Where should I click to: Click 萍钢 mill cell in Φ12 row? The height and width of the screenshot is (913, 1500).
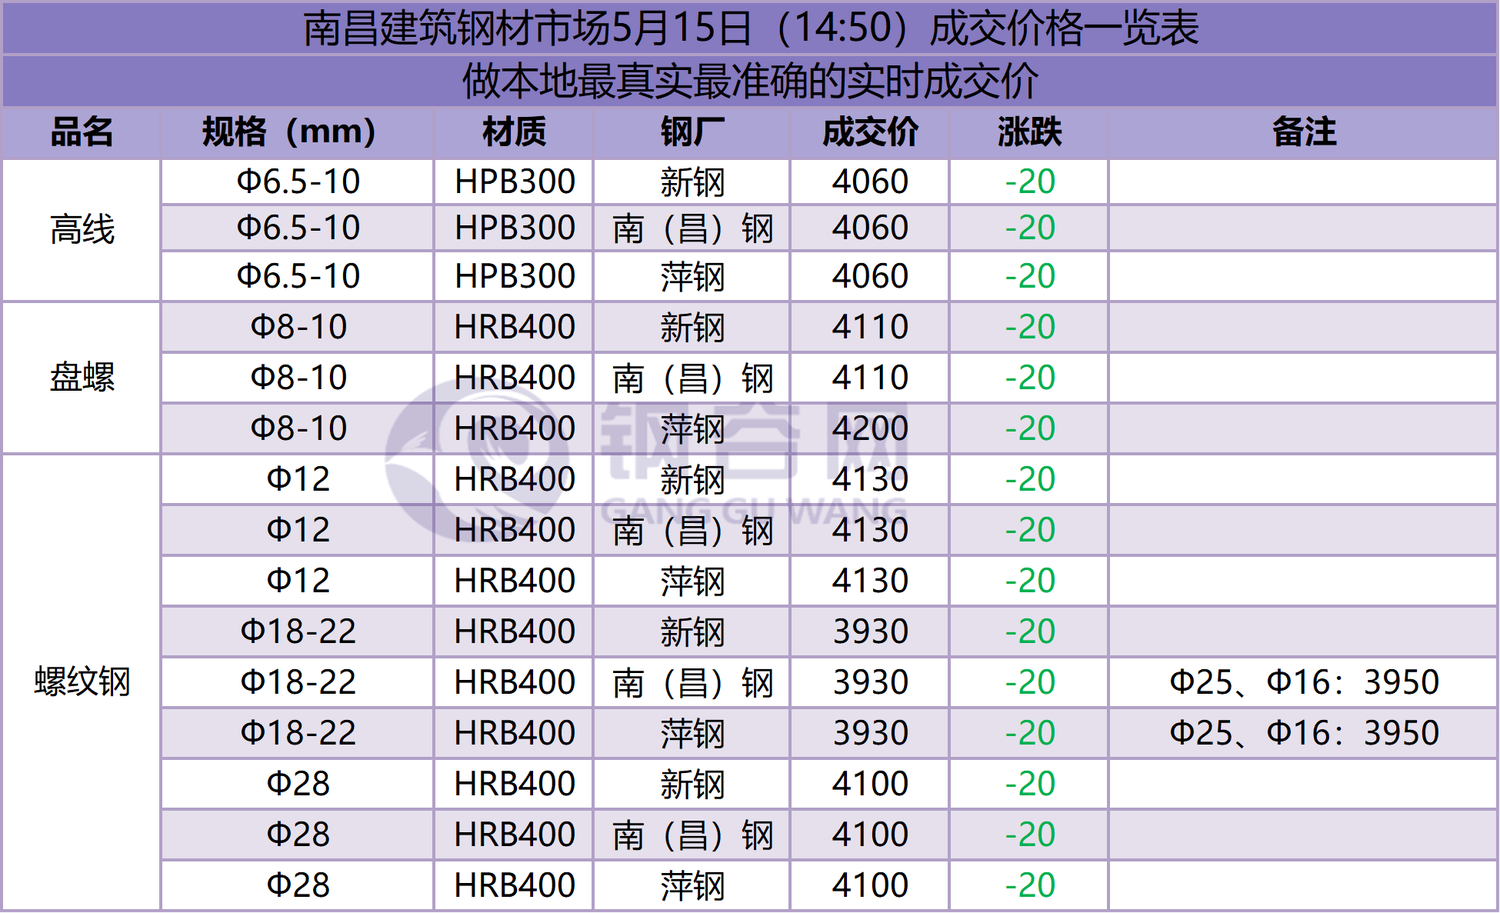tap(692, 581)
